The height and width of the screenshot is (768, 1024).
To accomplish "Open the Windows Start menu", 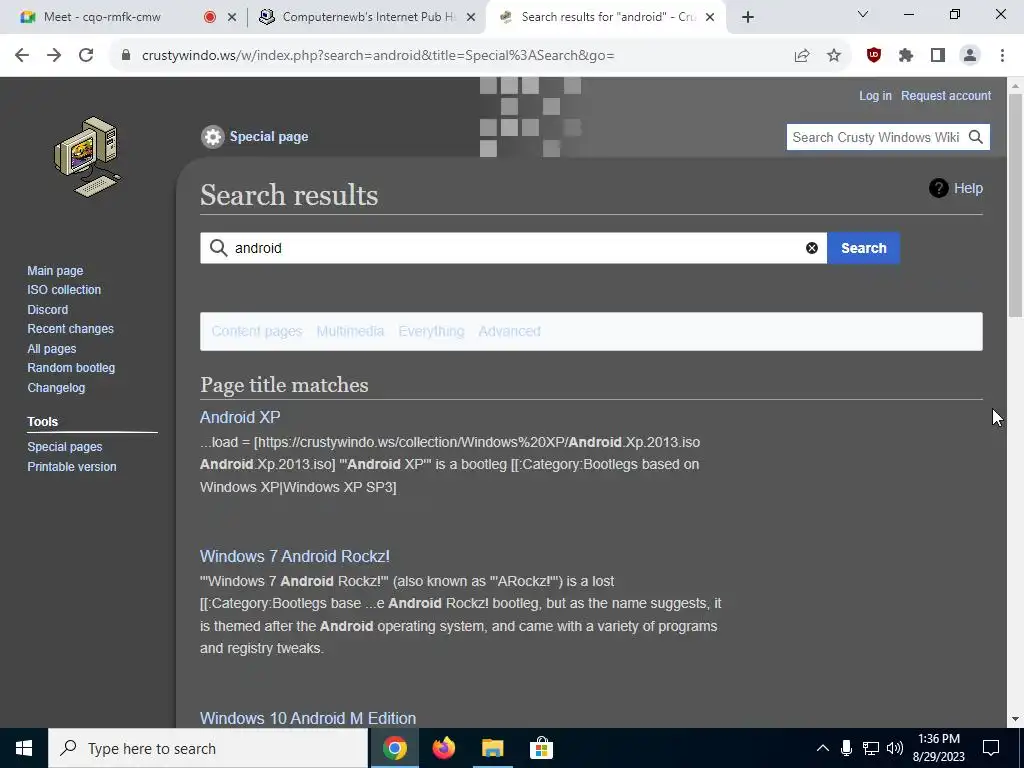I will pyautogui.click(x=24, y=748).
